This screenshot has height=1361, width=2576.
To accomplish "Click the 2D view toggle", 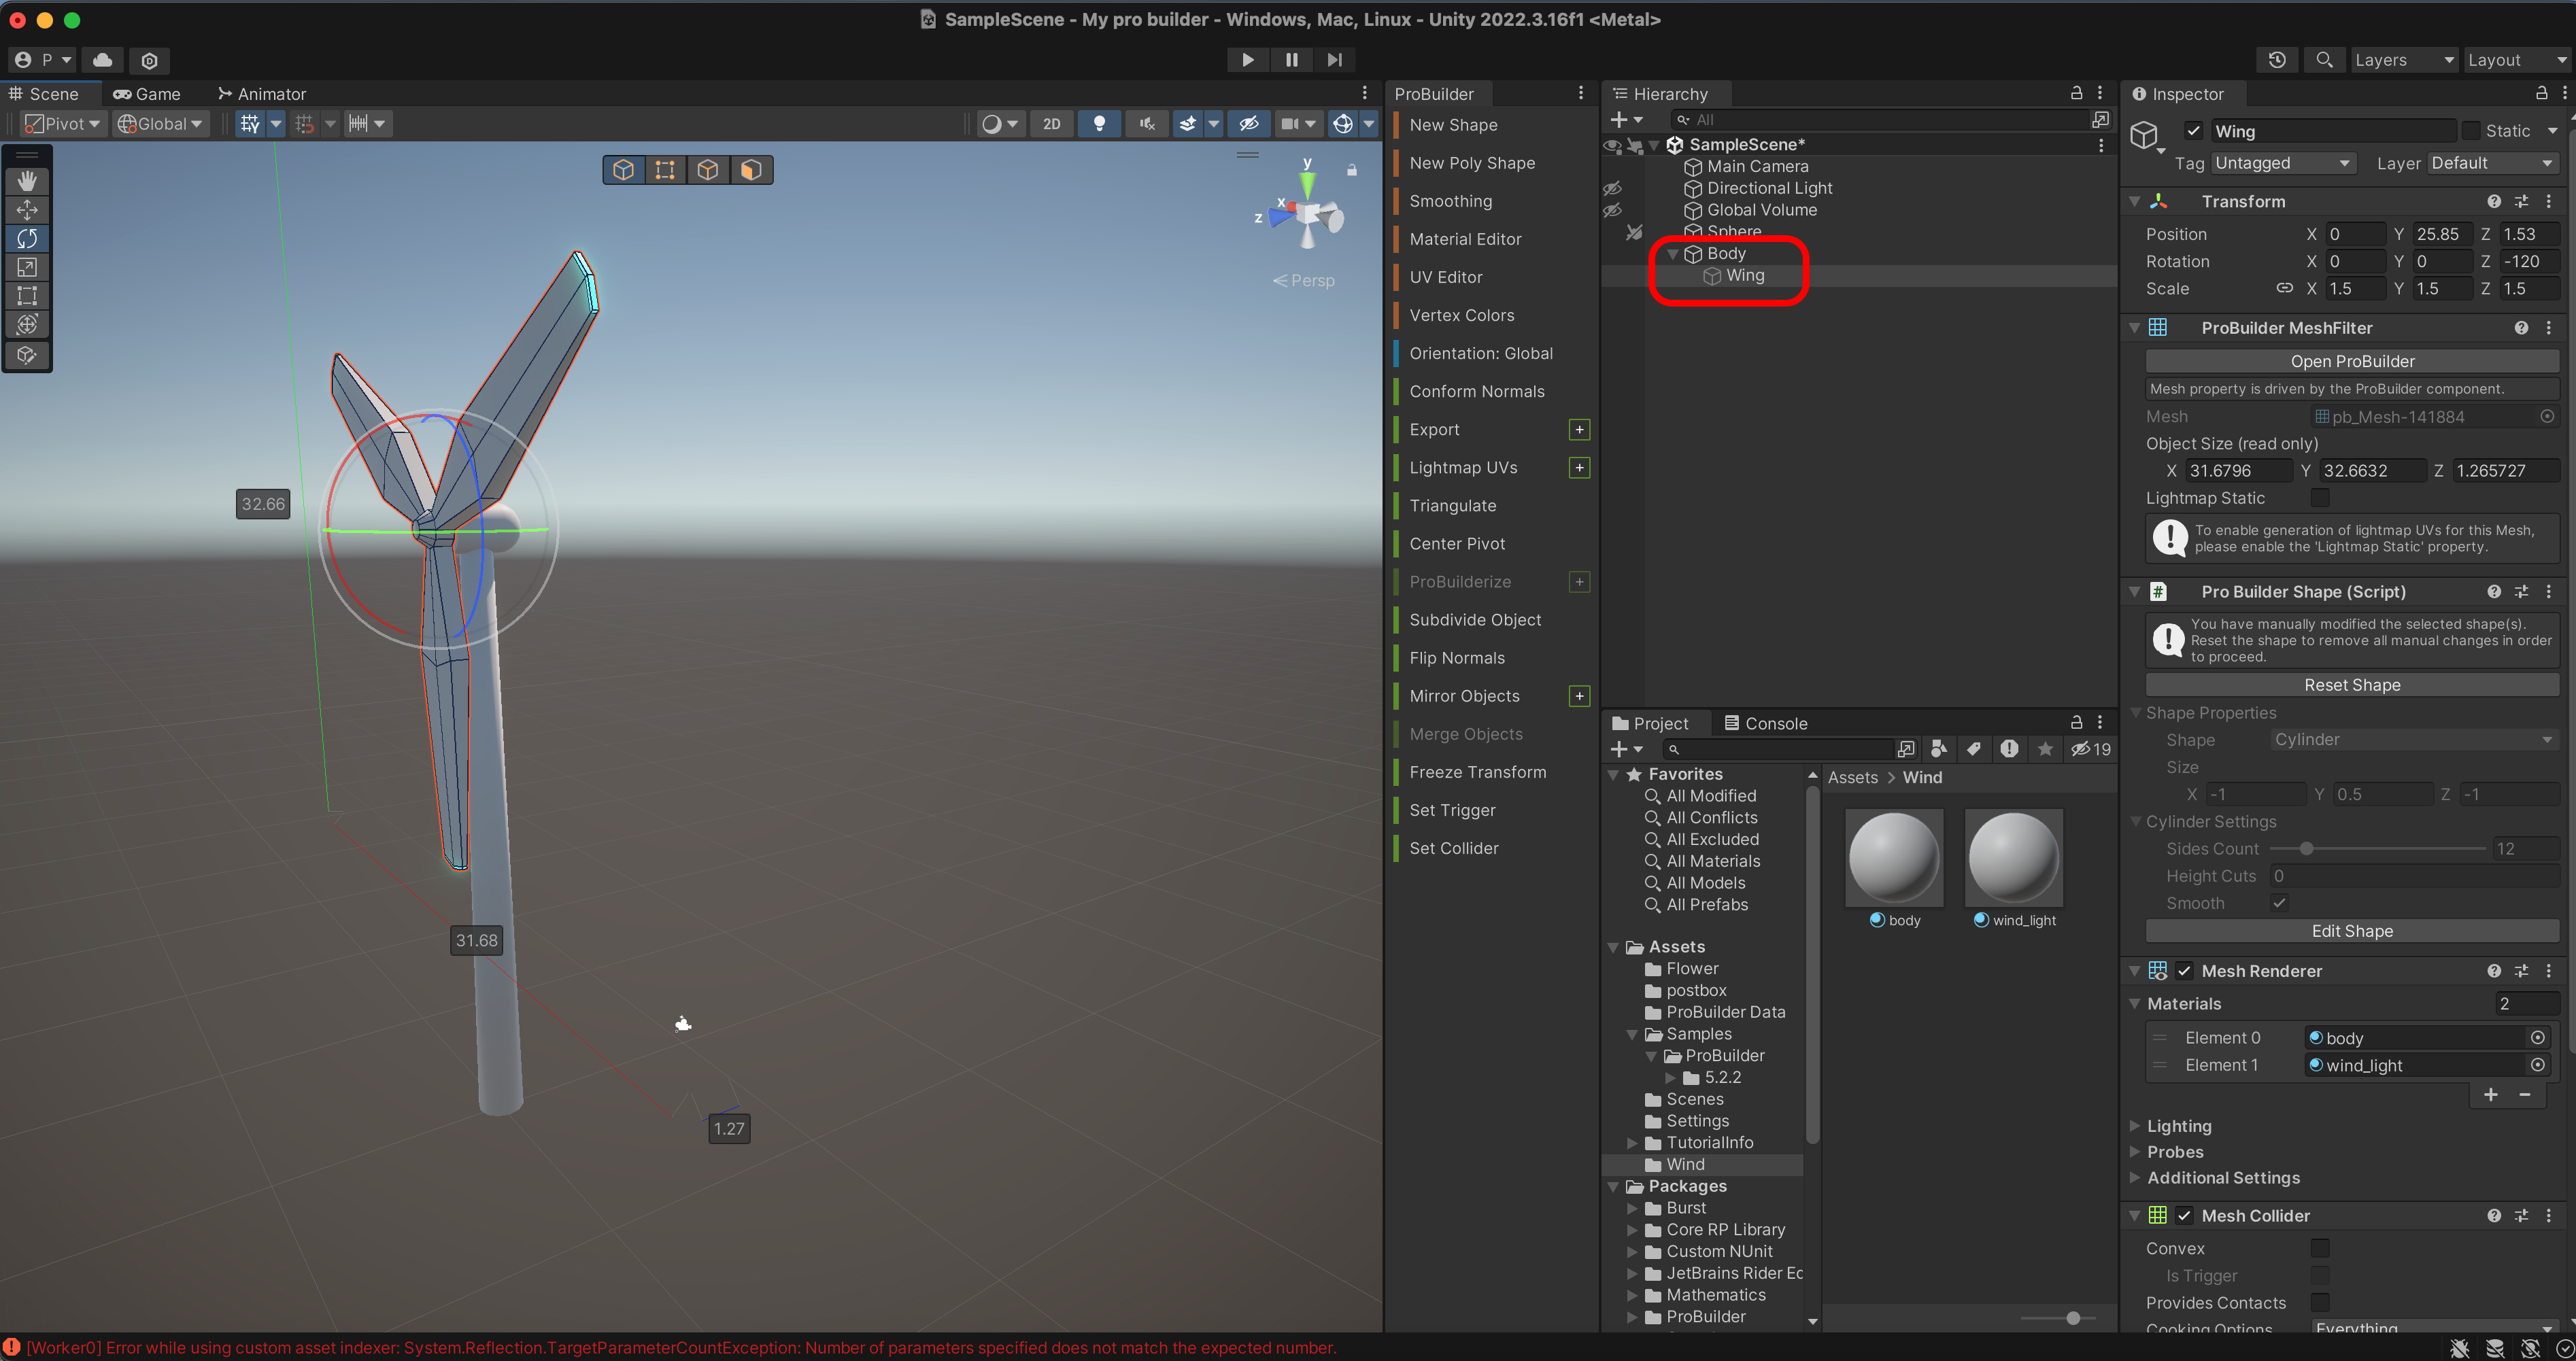I will [x=1051, y=124].
